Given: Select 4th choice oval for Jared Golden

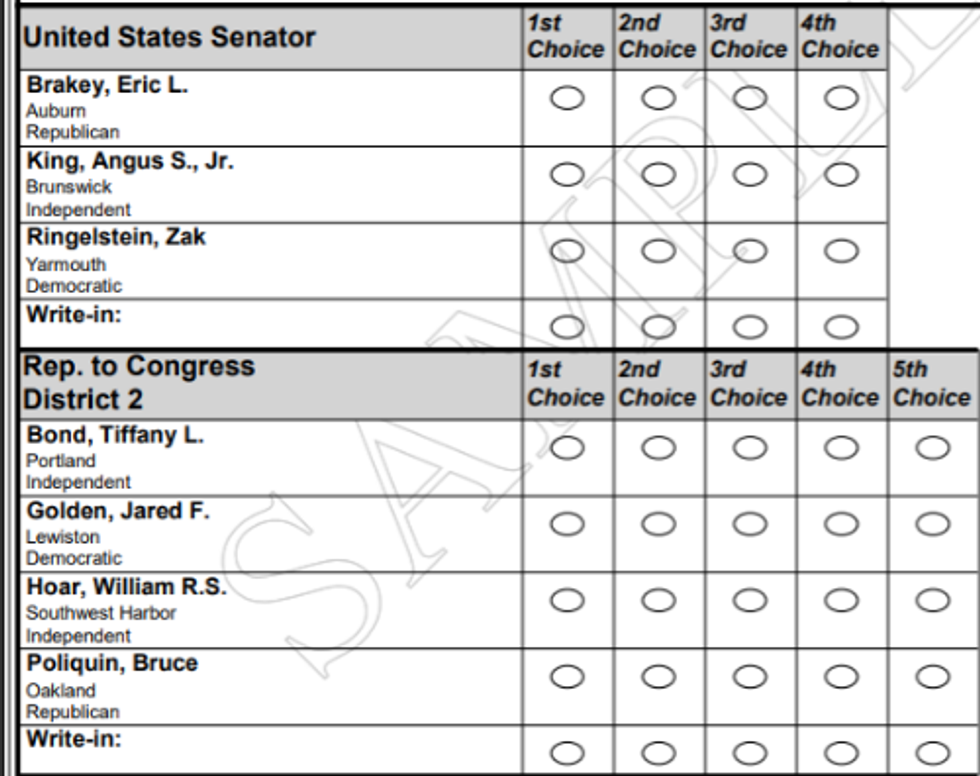Looking at the screenshot, I should point(841,523).
